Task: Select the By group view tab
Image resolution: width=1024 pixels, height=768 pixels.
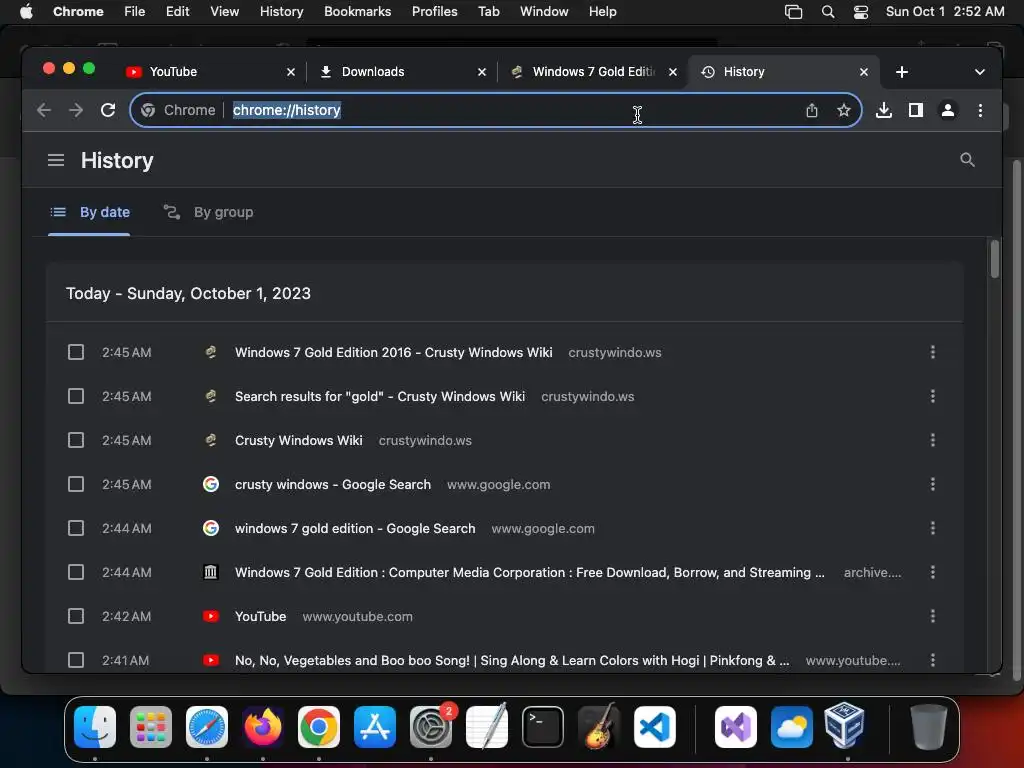Action: [x=208, y=212]
